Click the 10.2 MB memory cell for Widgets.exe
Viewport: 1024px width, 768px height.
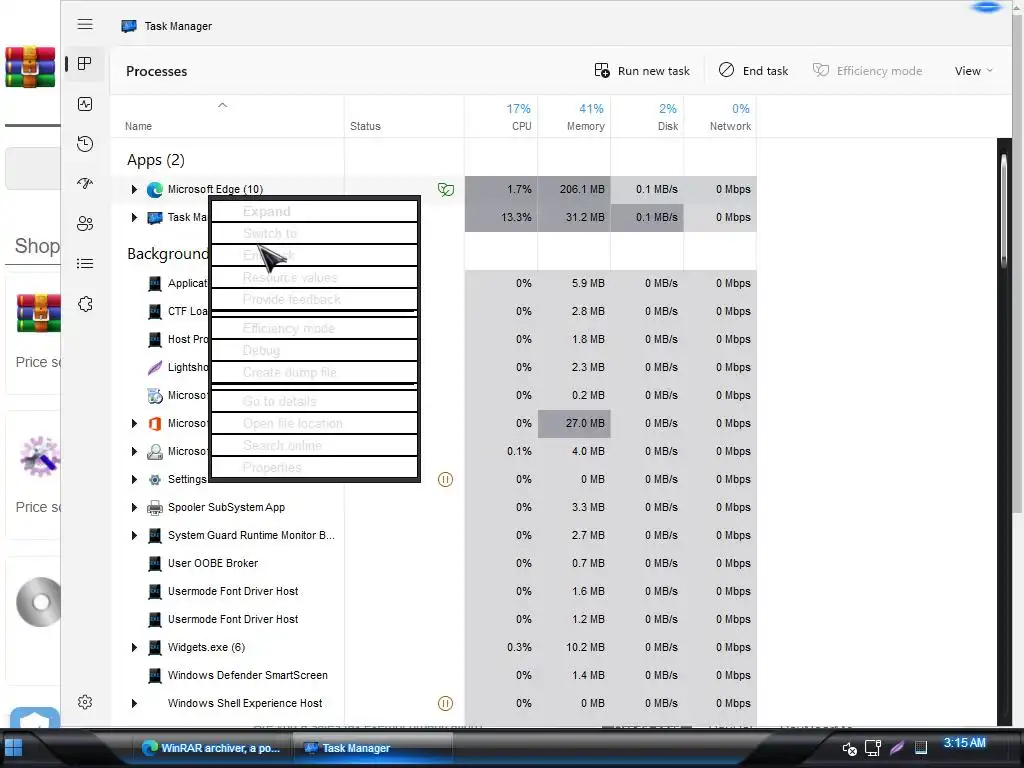pyautogui.click(x=574, y=647)
